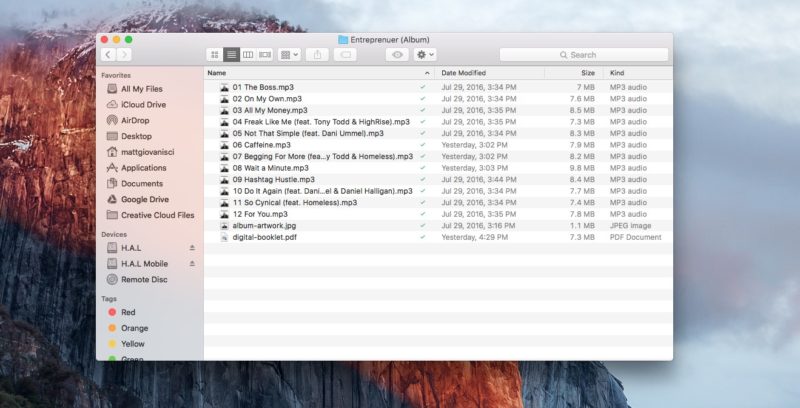The image size is (800, 408).
Task: Open the Action gear menu
Action: tap(426, 55)
